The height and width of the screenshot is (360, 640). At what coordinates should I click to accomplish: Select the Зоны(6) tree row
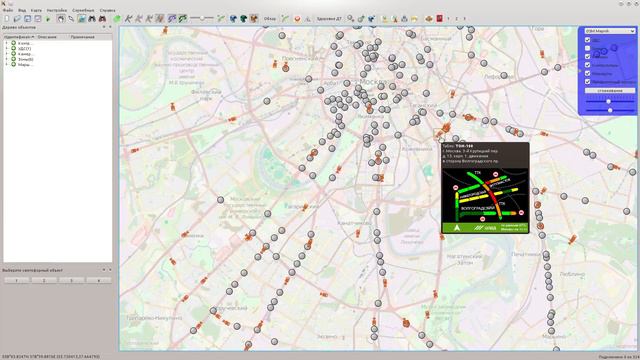tap(58, 59)
